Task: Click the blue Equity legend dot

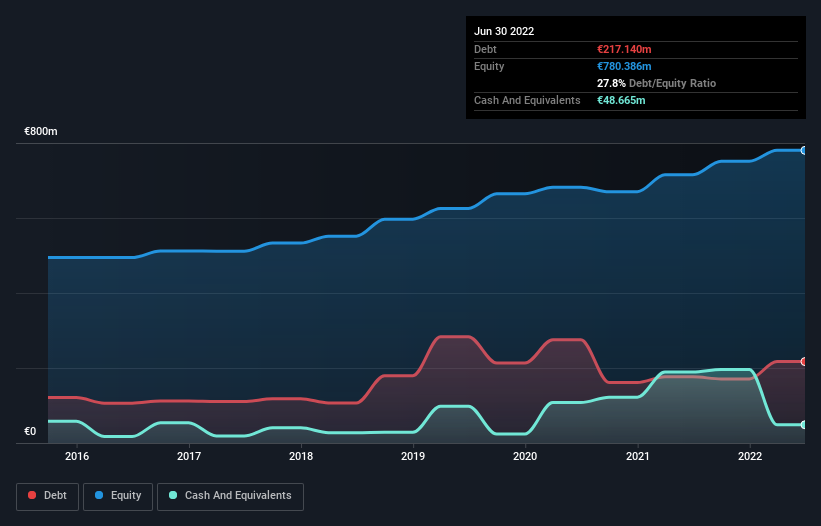Action: 99,495
